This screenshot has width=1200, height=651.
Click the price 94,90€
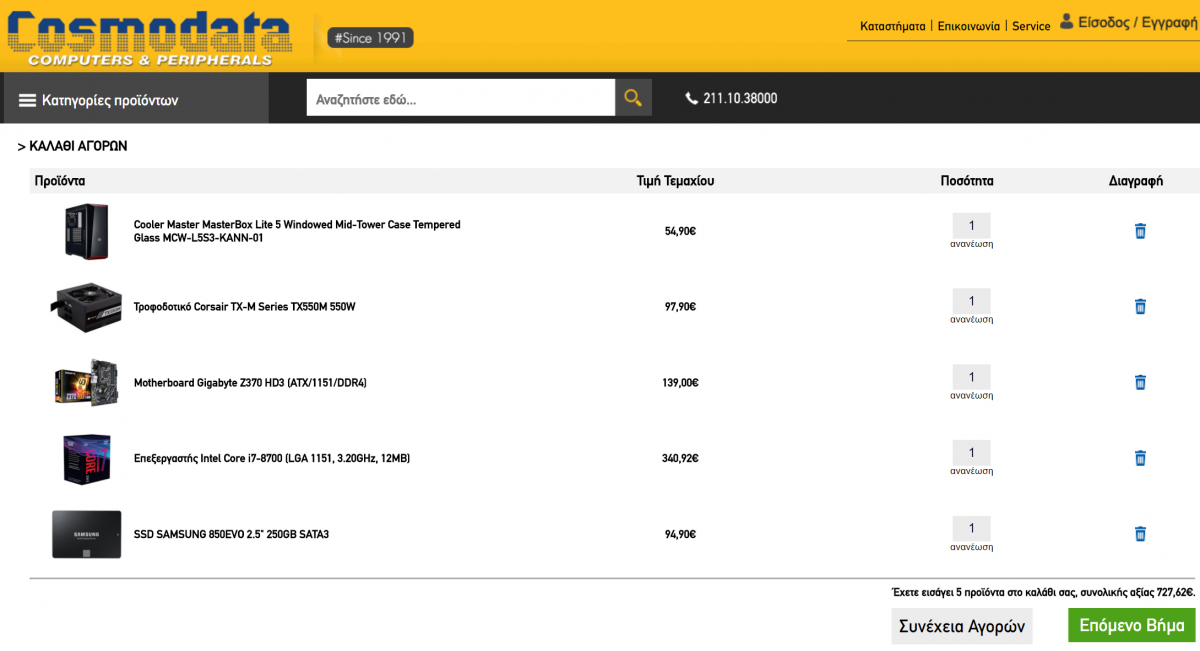pyautogui.click(x=680, y=534)
